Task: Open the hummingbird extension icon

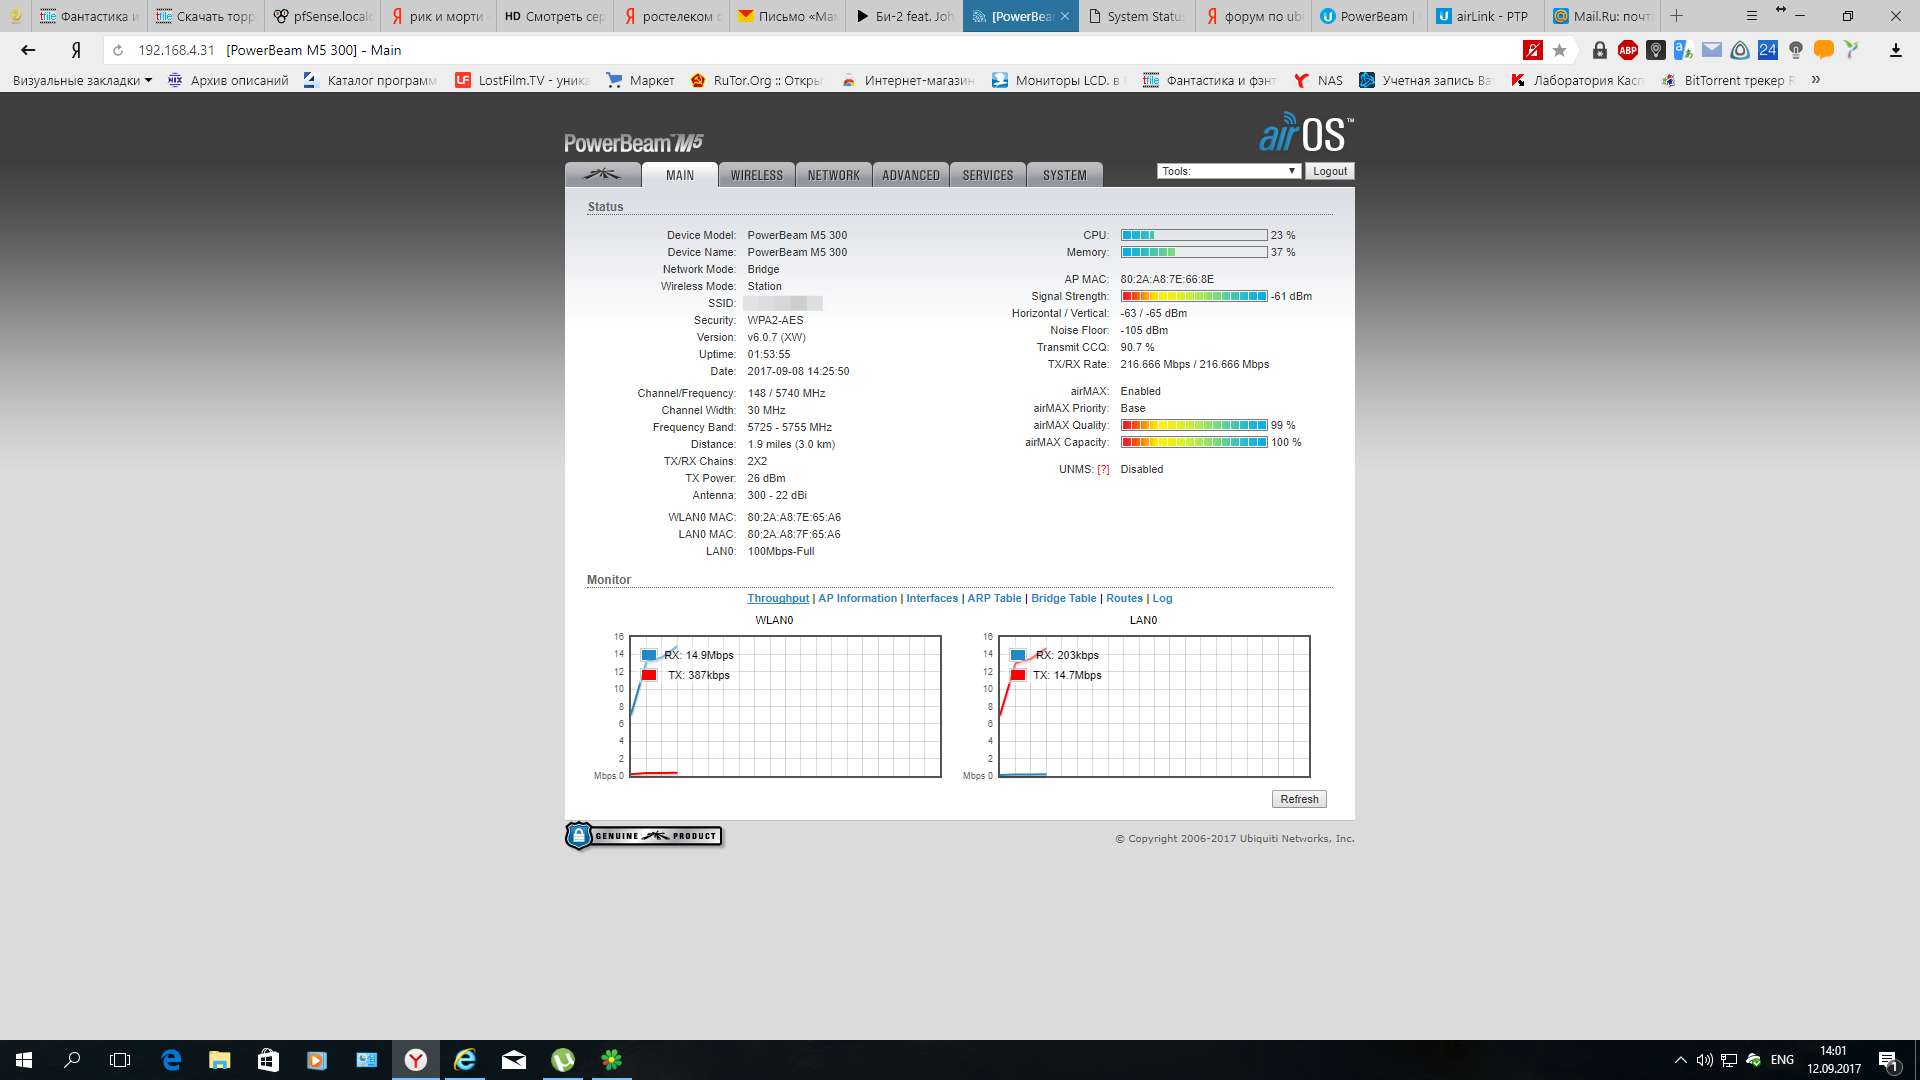Action: click(1852, 50)
